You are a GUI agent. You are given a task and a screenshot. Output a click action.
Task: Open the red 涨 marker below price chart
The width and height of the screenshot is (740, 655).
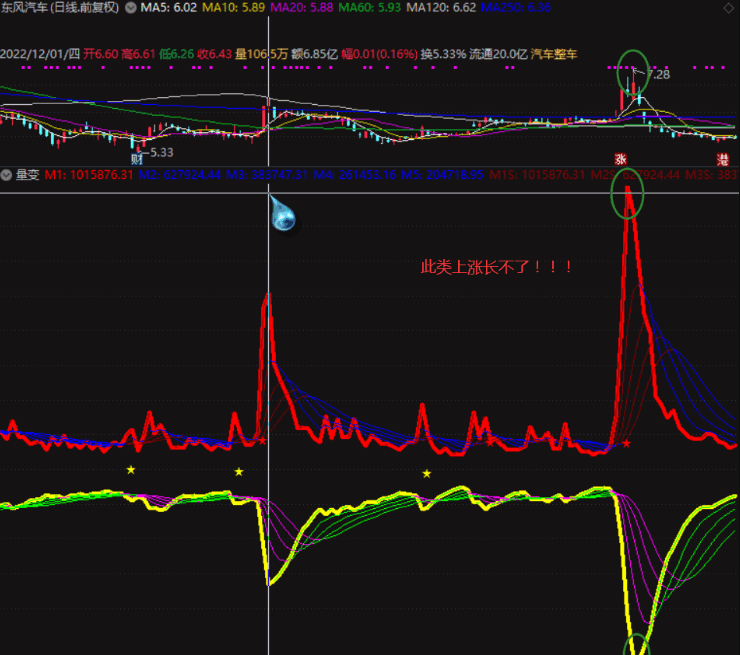[x=620, y=159]
